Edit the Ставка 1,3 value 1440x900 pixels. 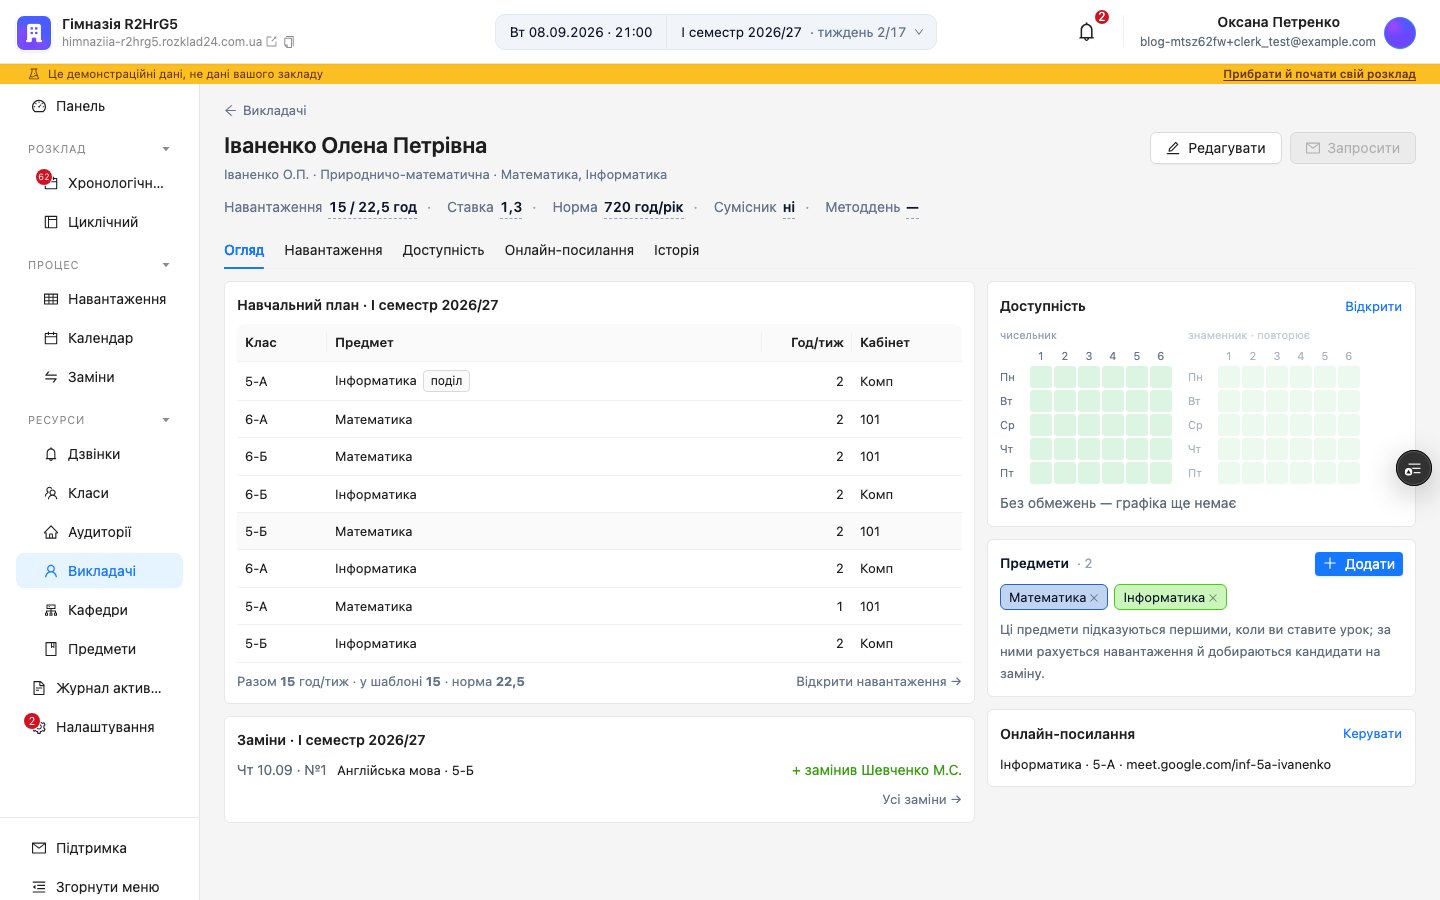point(511,208)
